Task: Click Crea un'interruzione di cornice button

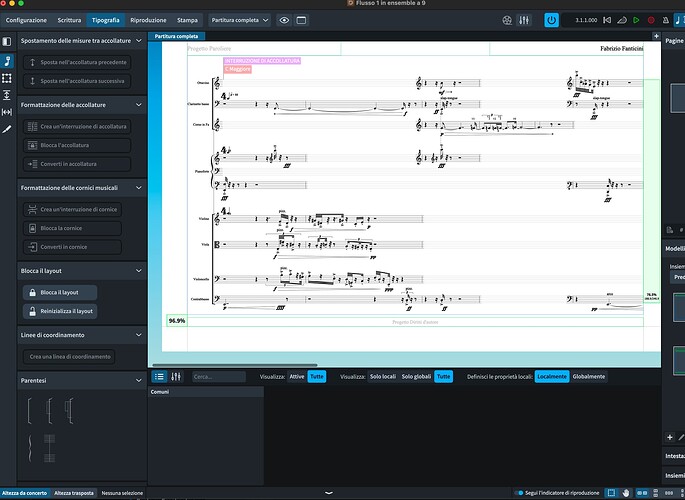Action: click(72, 209)
